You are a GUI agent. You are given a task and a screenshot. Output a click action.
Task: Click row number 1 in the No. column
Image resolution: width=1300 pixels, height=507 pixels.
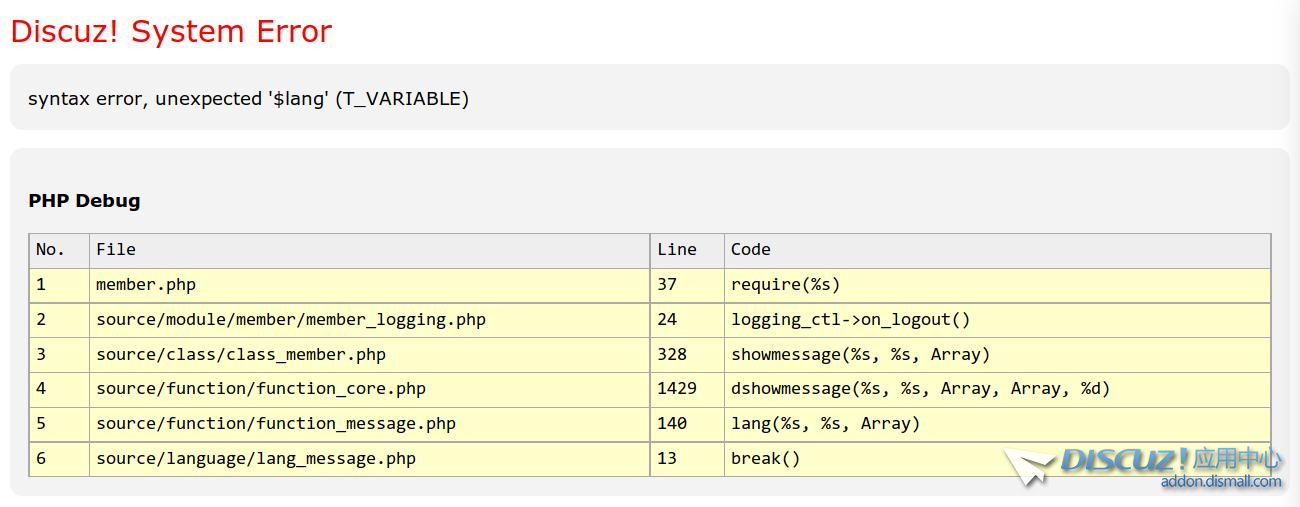(x=41, y=285)
